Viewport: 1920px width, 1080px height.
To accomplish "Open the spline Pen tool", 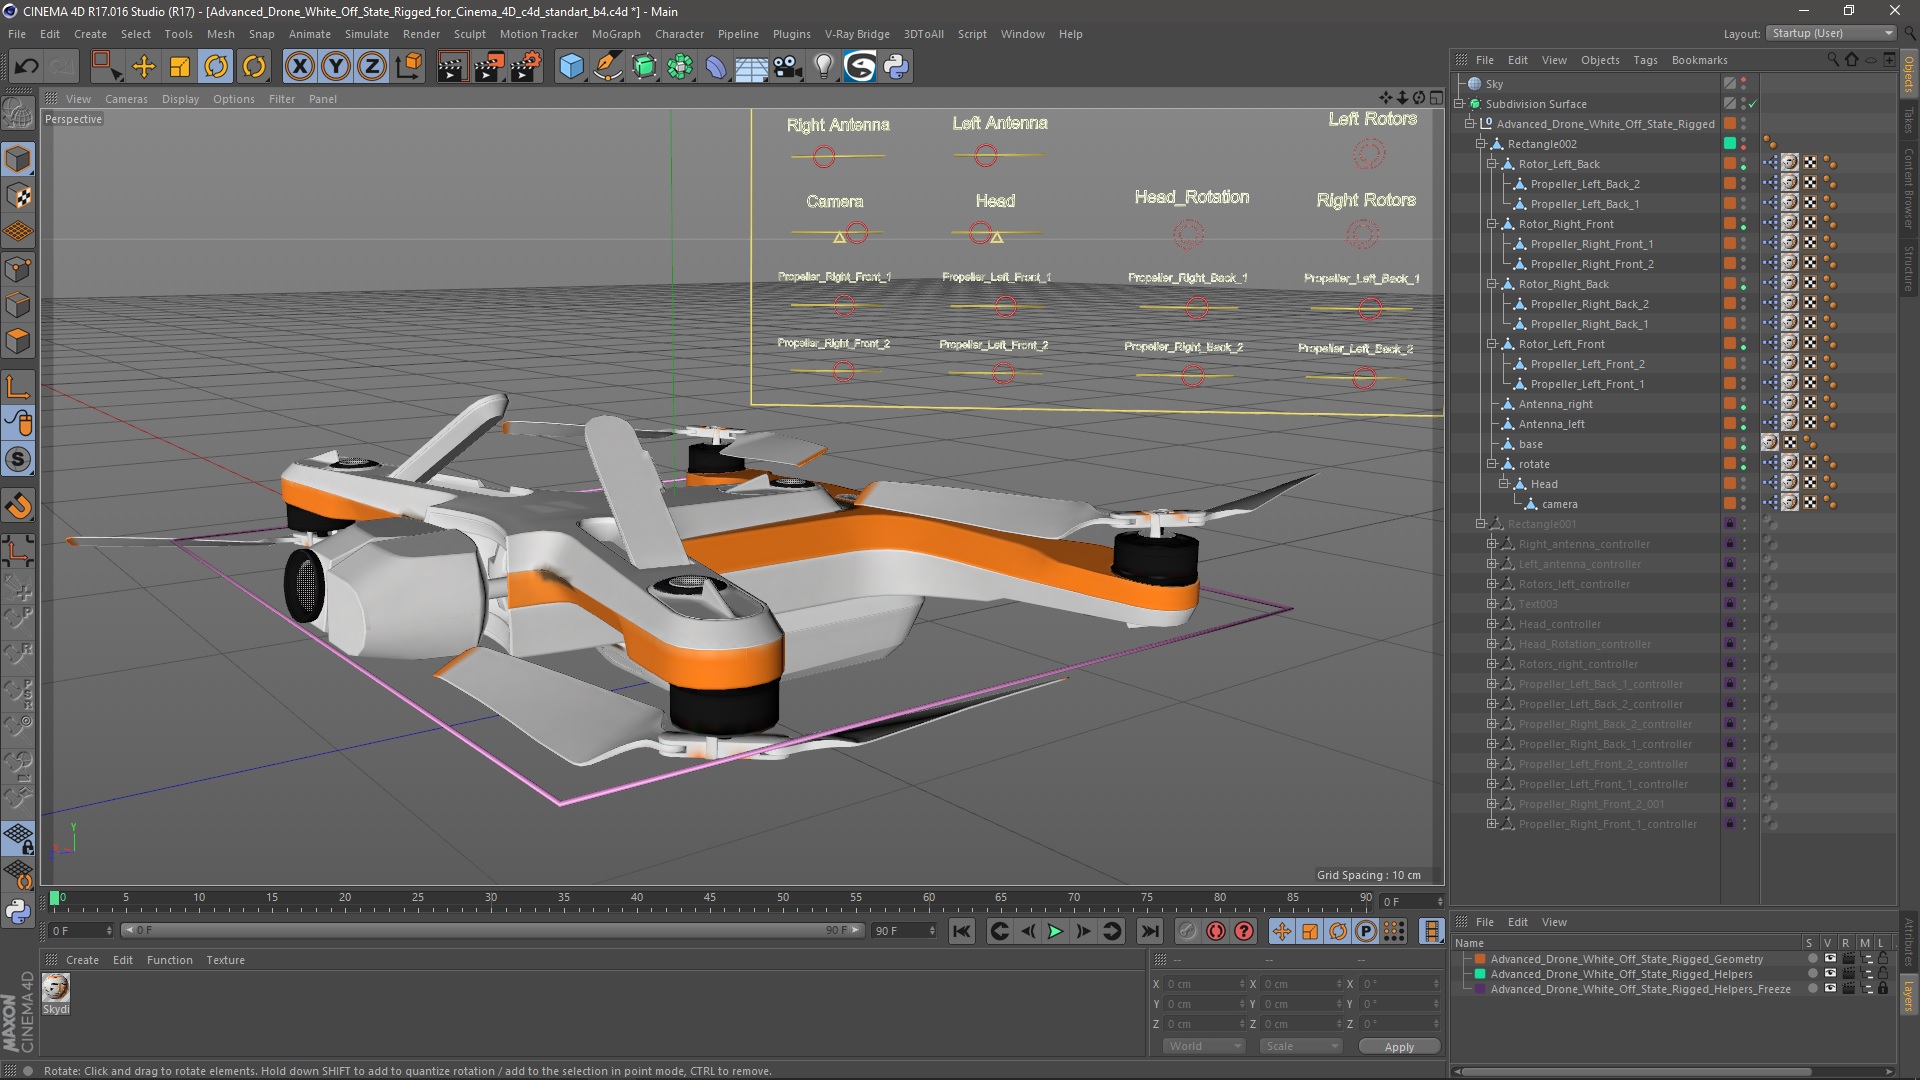I will (x=608, y=67).
